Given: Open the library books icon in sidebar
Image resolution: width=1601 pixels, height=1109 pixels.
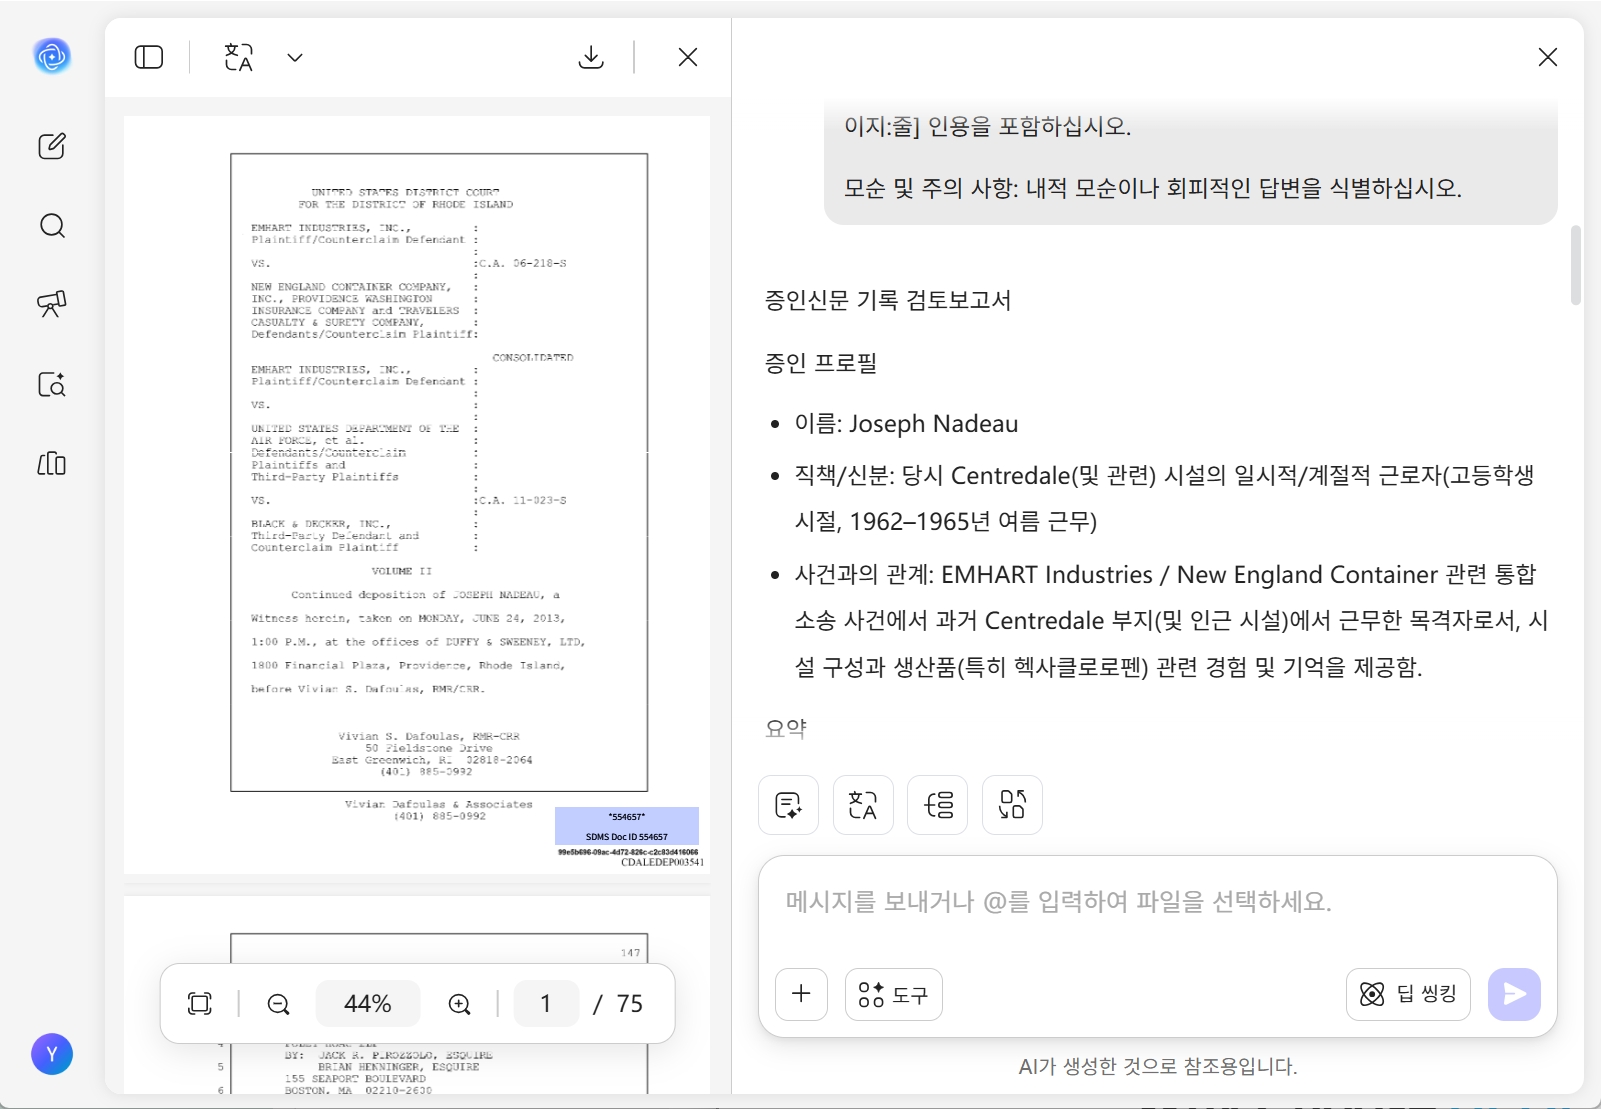Looking at the screenshot, I should tap(52, 463).
